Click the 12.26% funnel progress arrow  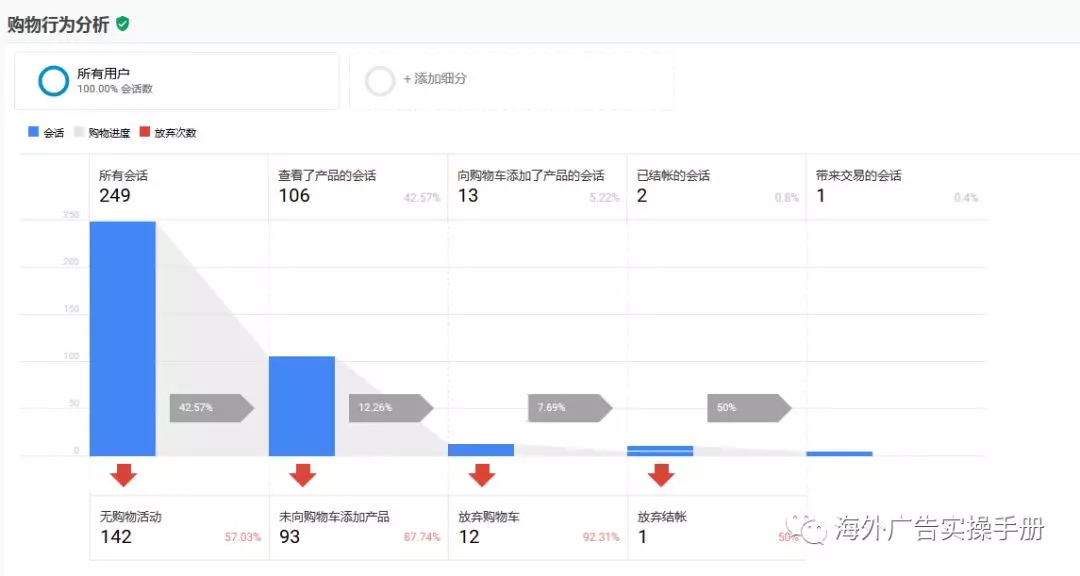(x=390, y=408)
